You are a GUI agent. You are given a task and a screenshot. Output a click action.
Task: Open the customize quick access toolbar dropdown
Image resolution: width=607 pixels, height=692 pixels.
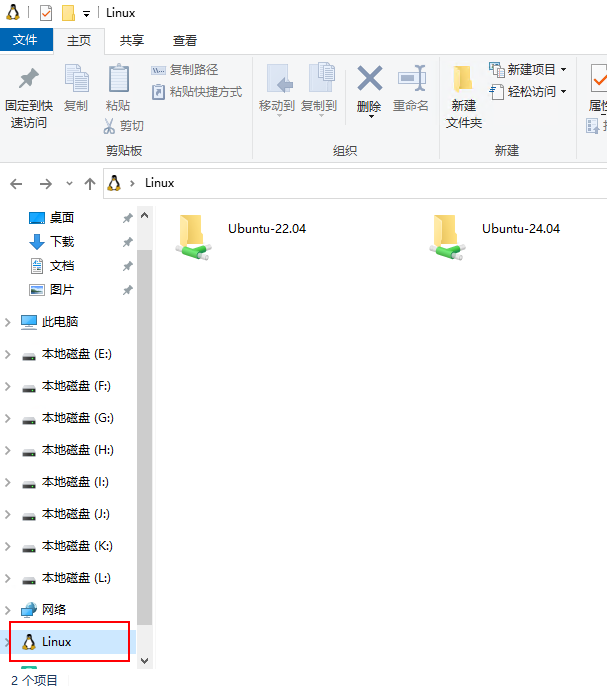pyautogui.click(x=87, y=14)
